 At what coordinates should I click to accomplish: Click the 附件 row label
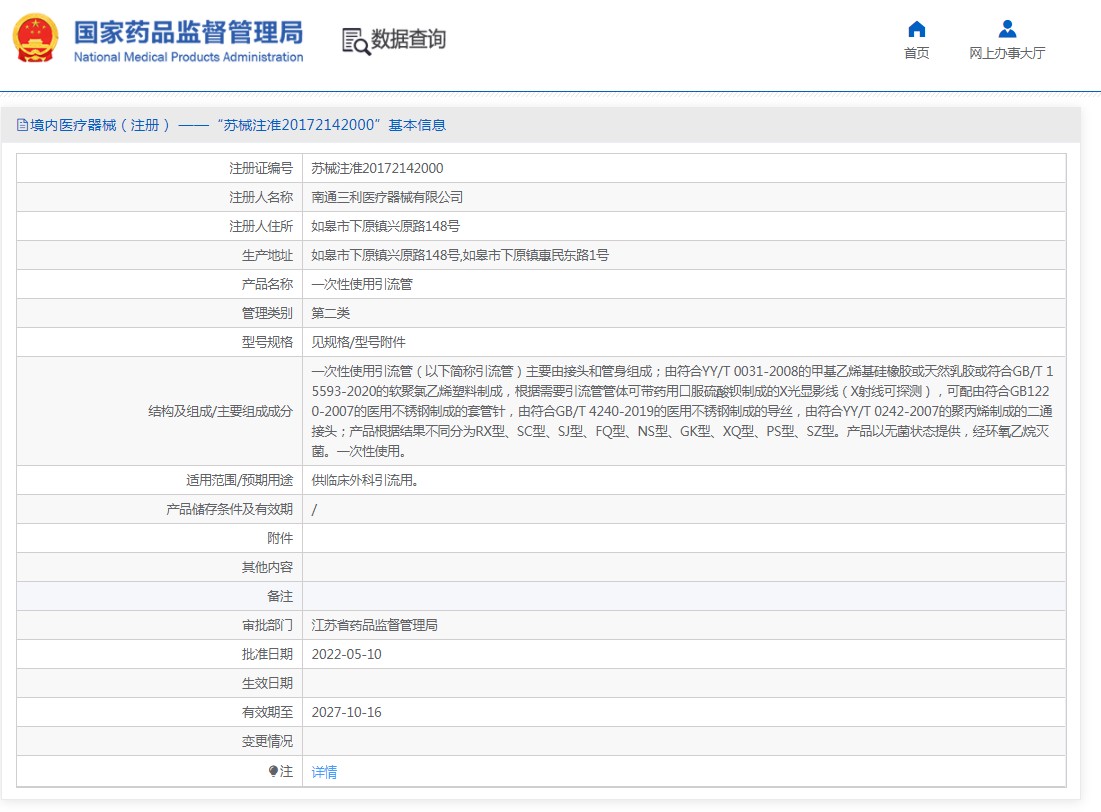279,538
